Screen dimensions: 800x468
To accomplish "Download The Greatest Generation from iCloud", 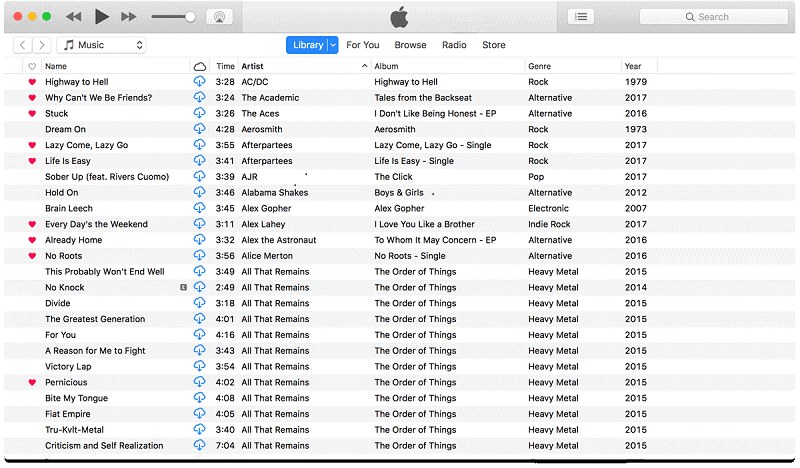I will [x=199, y=318].
